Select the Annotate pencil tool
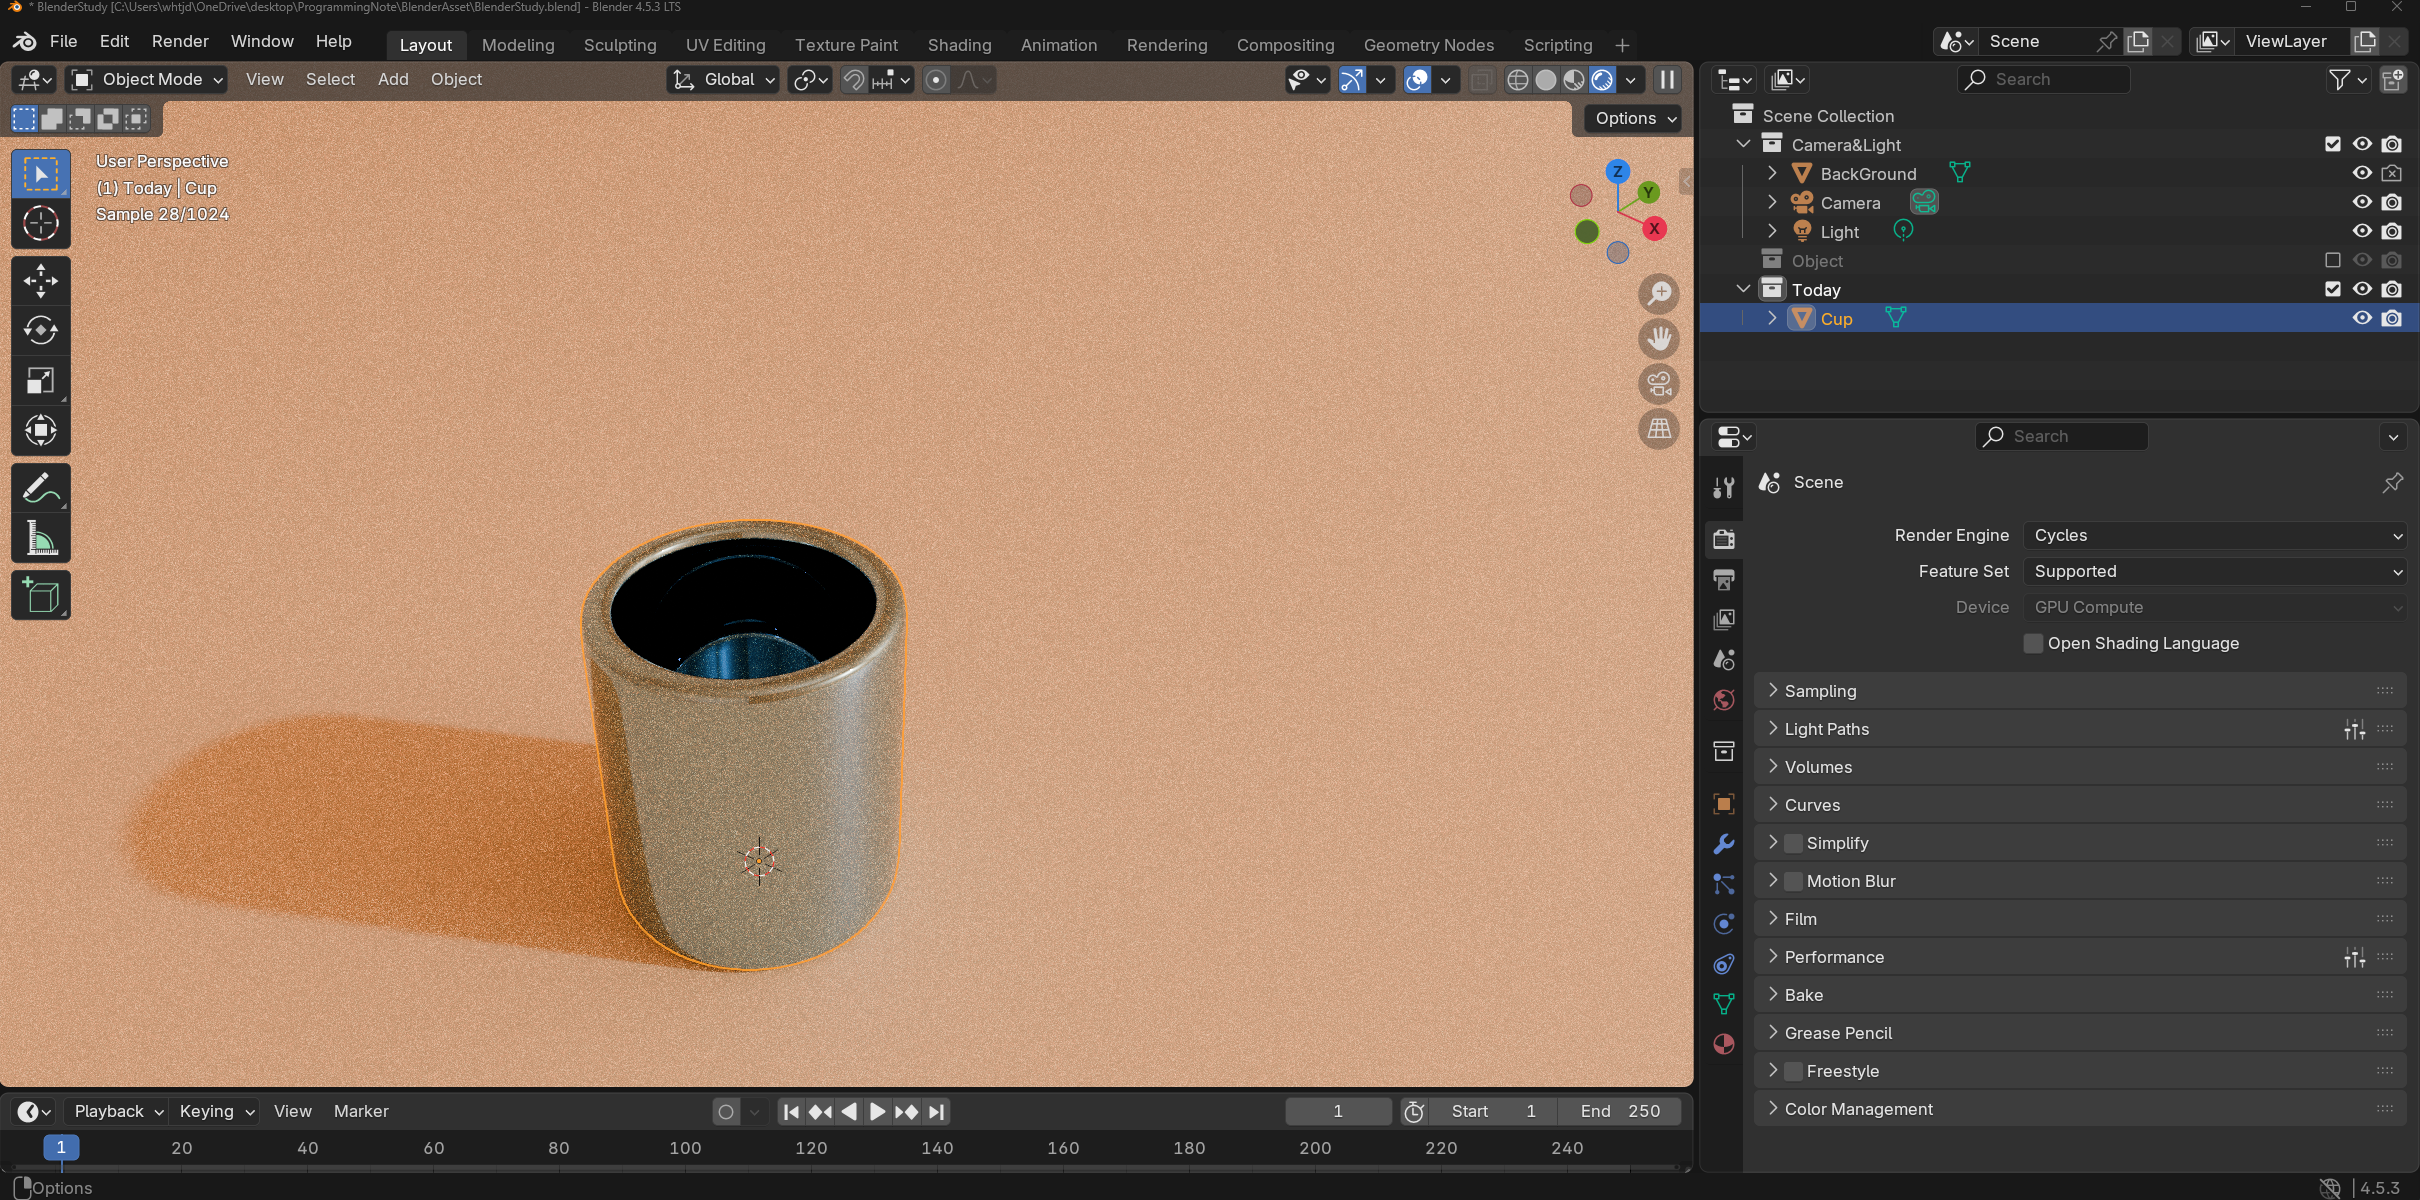The width and height of the screenshot is (2420, 1200). 40,489
